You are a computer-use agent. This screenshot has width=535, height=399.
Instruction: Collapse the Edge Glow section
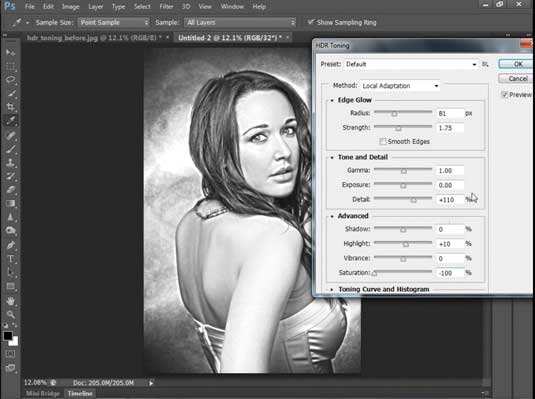tap(332, 100)
